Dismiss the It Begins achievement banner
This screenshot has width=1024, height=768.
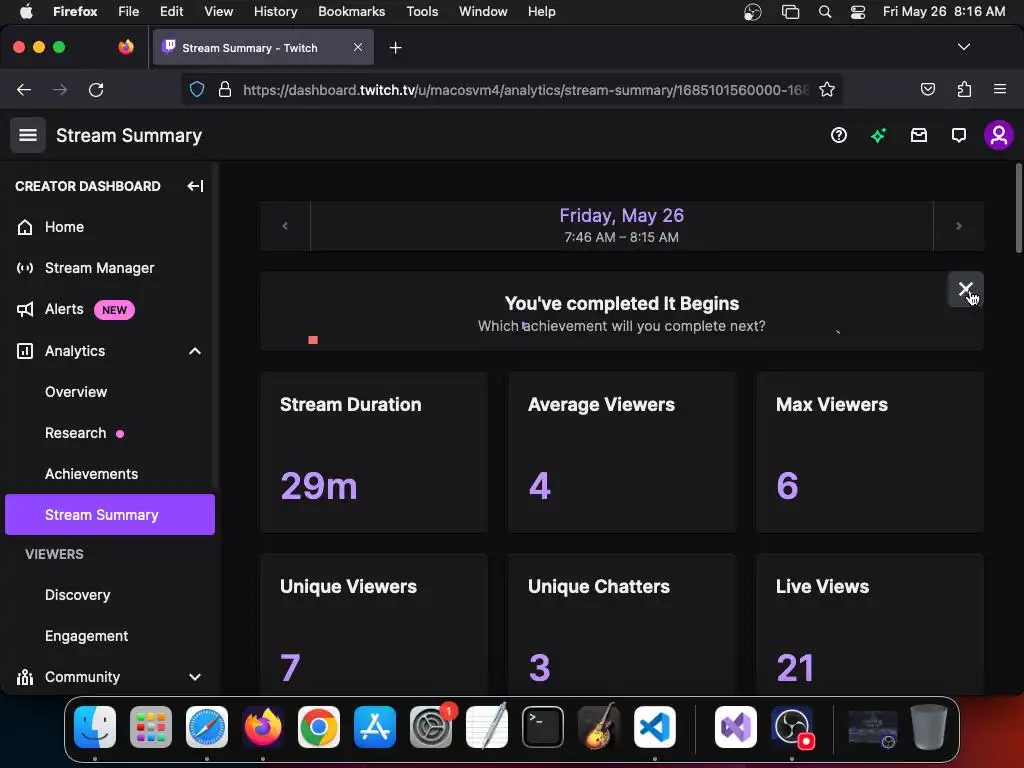click(x=965, y=289)
